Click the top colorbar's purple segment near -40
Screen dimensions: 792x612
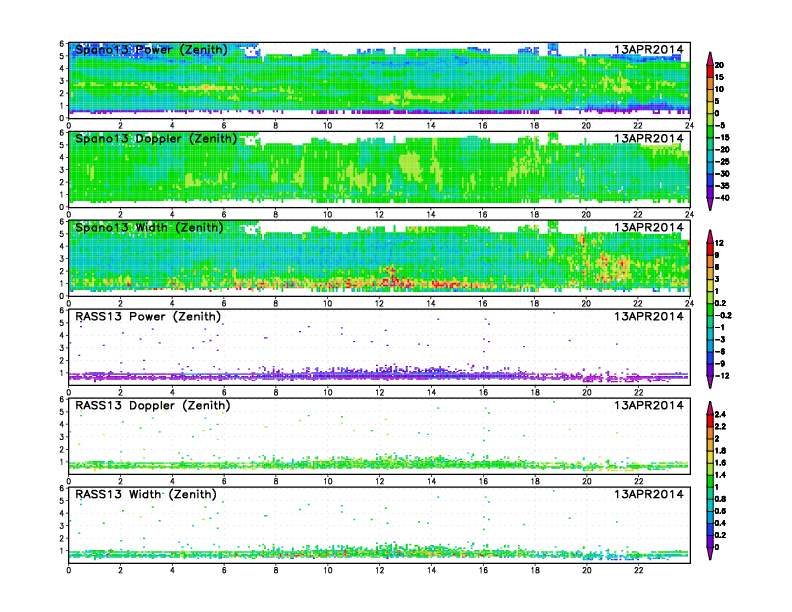pyautogui.click(x=710, y=192)
